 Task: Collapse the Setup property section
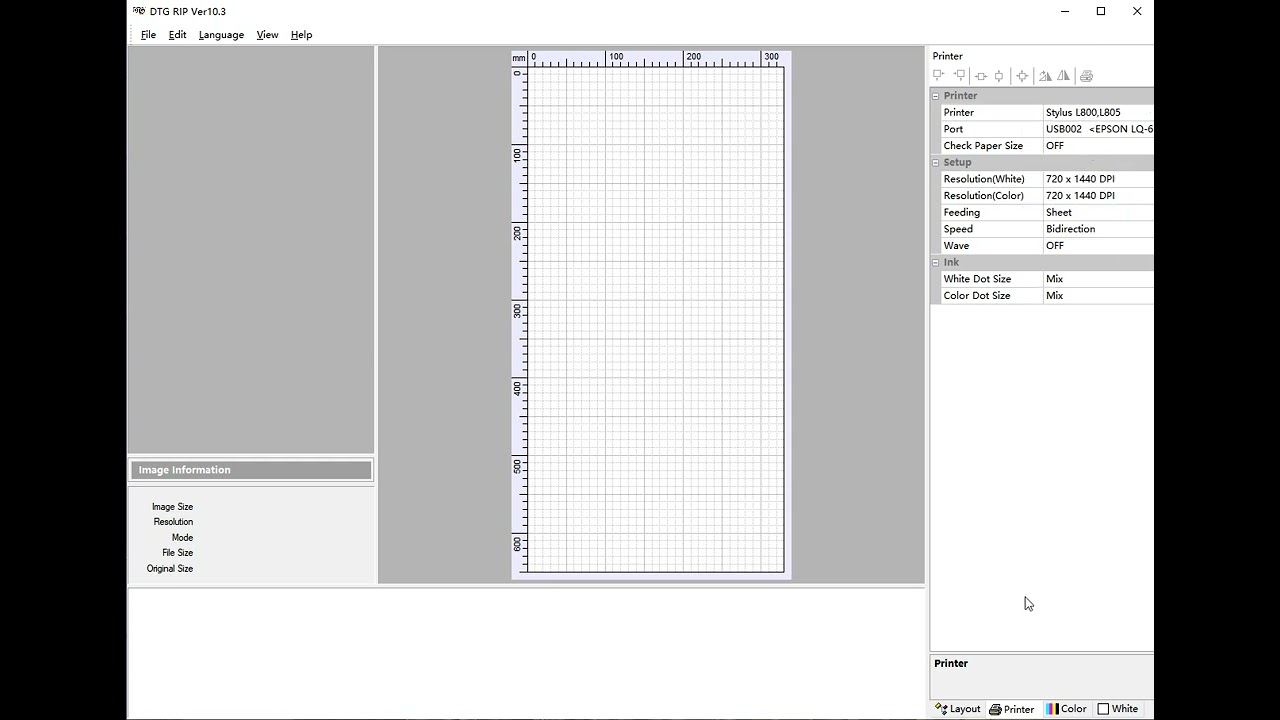(x=936, y=162)
